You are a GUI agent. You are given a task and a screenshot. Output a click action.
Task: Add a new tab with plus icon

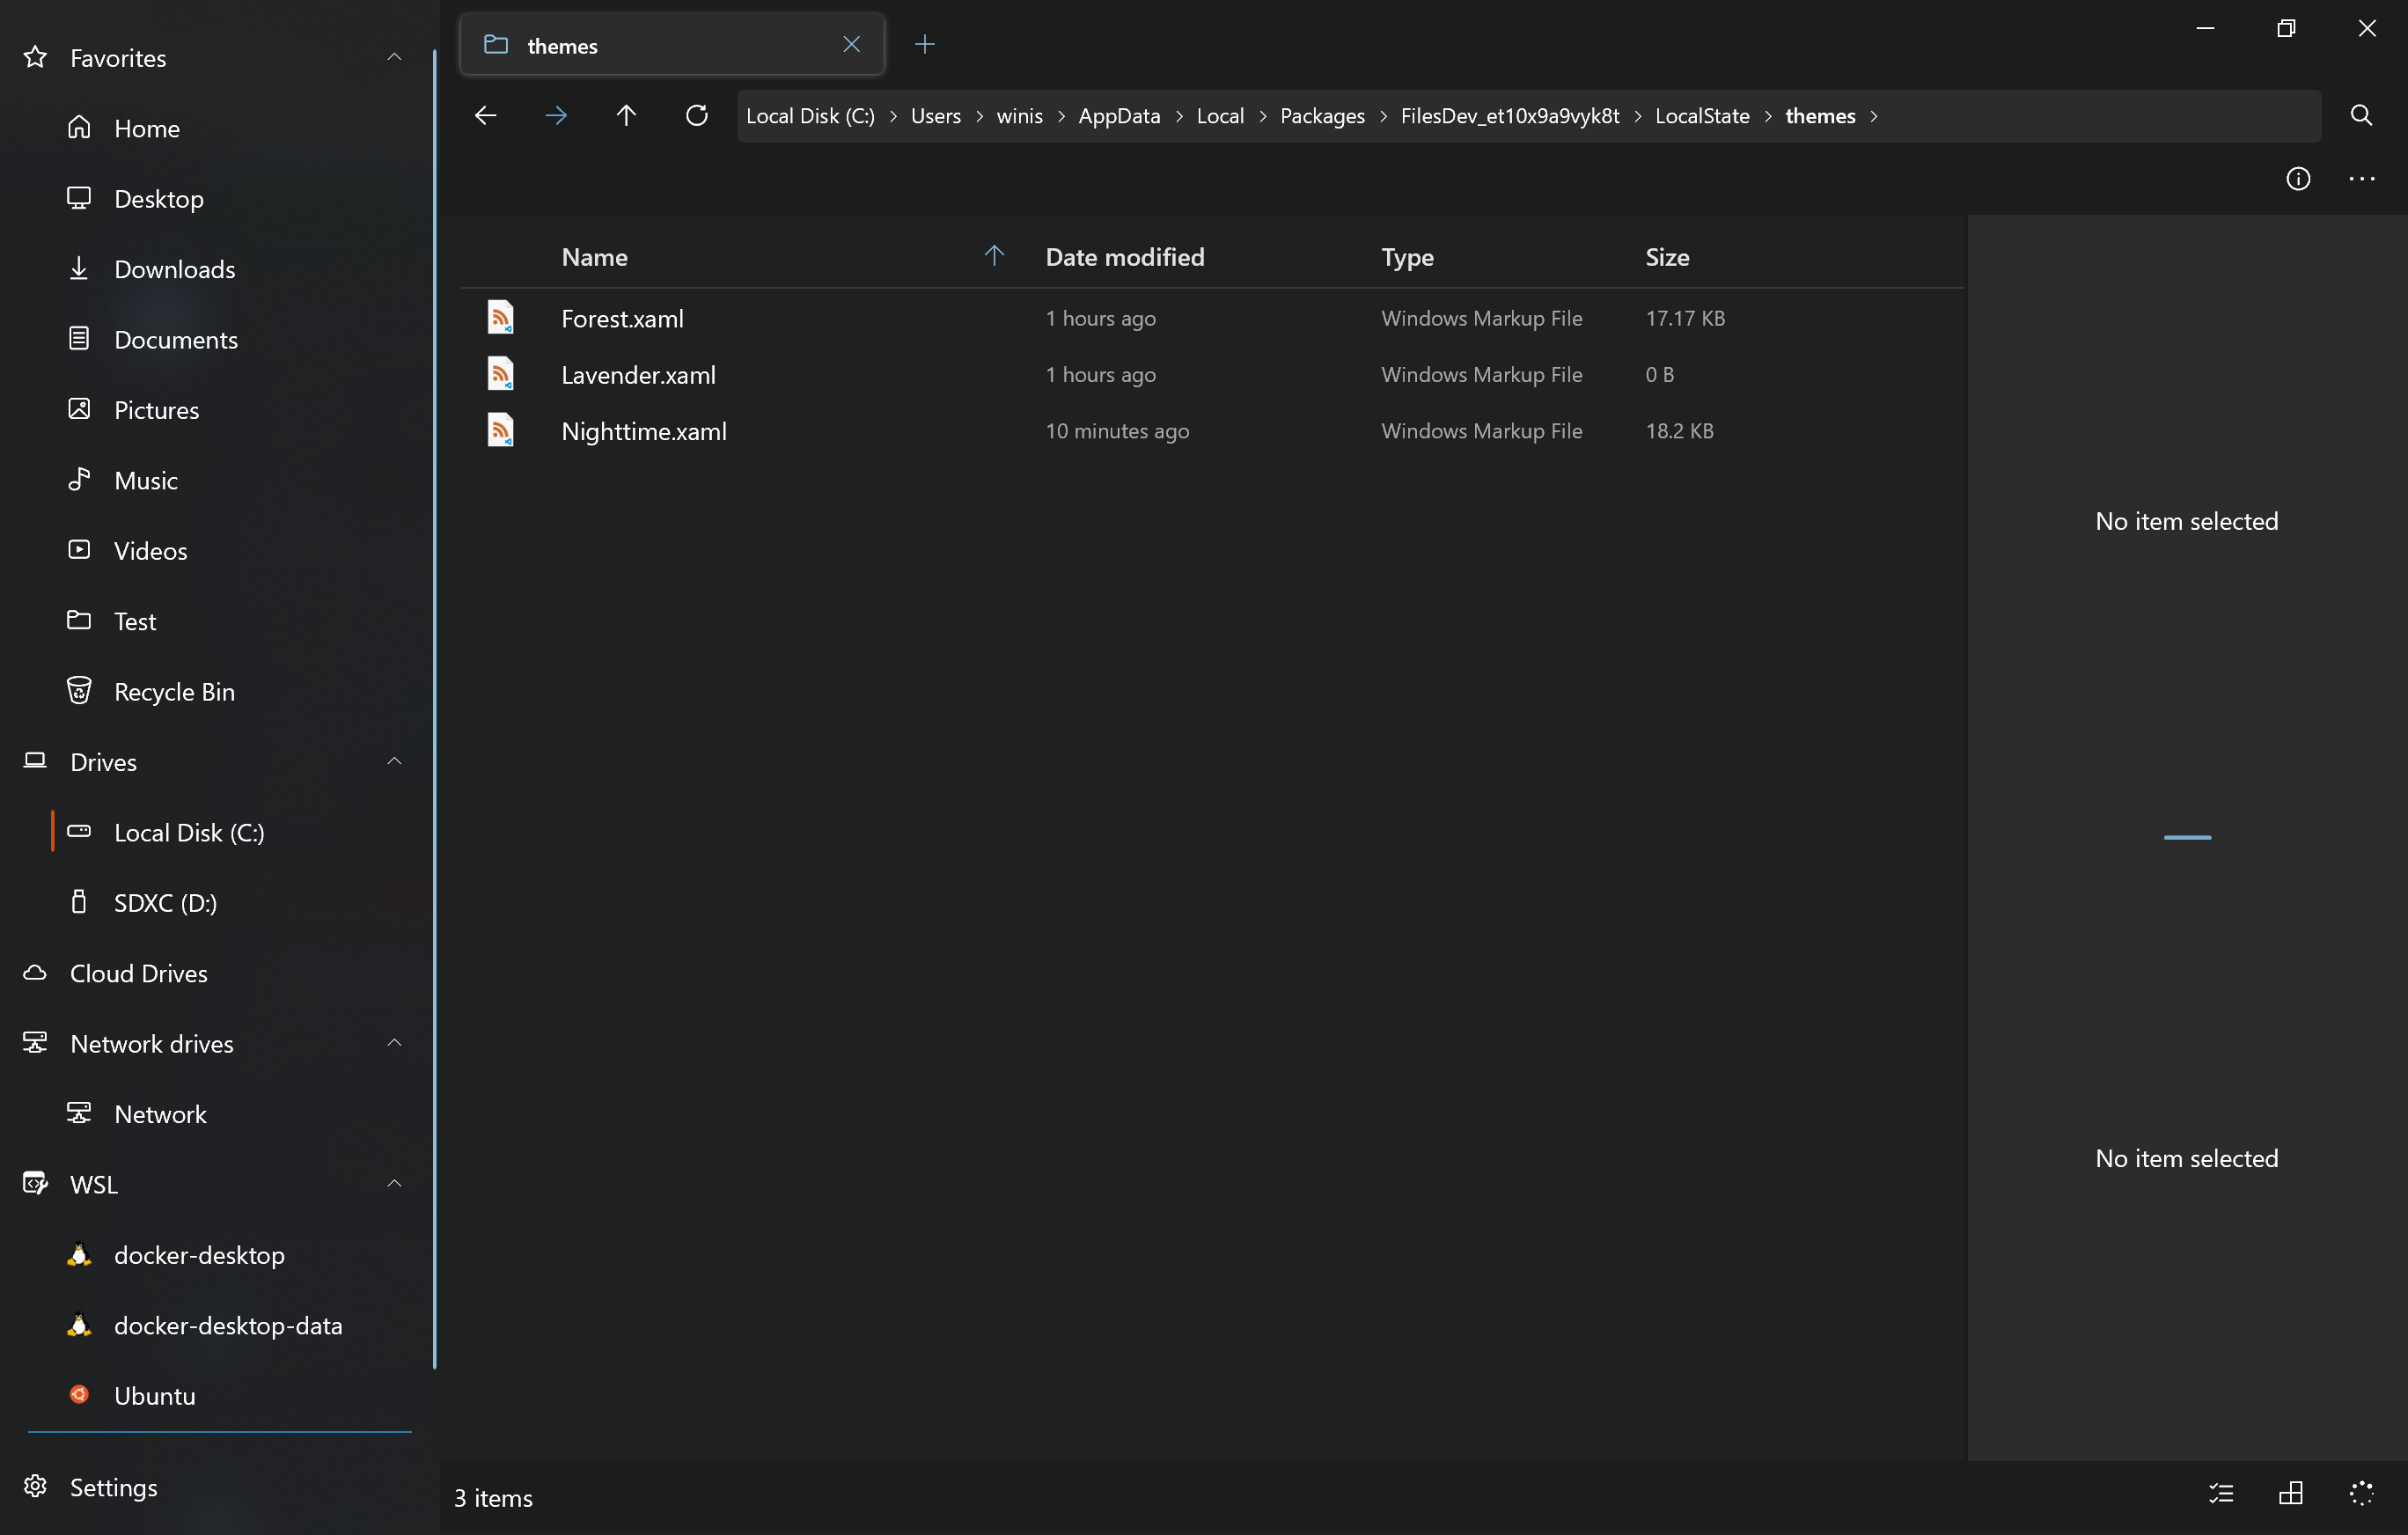925,45
